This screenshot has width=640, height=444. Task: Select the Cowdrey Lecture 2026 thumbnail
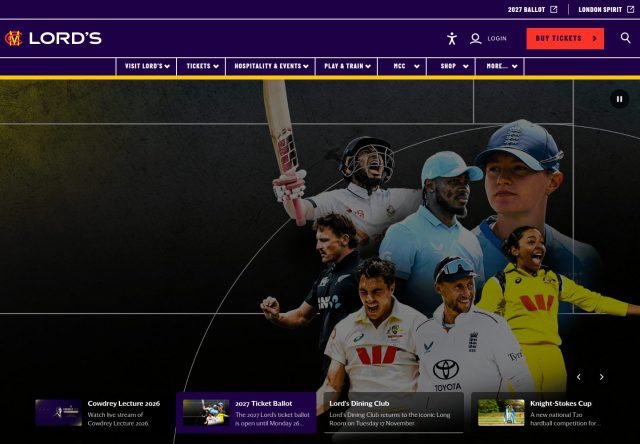[58, 413]
